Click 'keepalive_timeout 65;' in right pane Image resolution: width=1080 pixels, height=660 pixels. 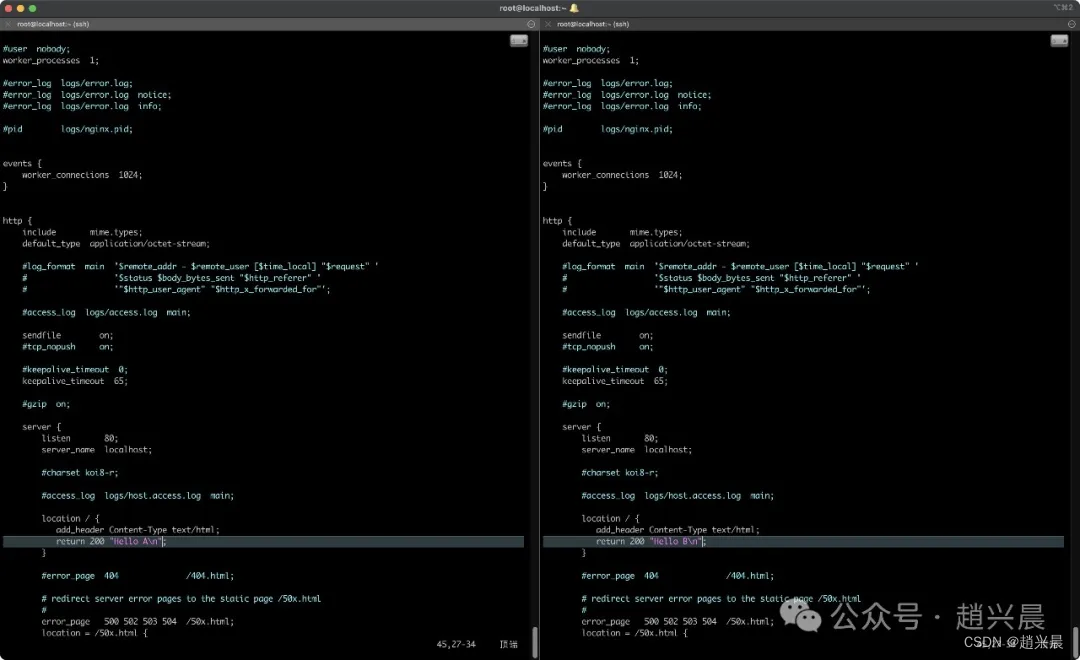pyautogui.click(x=615, y=381)
